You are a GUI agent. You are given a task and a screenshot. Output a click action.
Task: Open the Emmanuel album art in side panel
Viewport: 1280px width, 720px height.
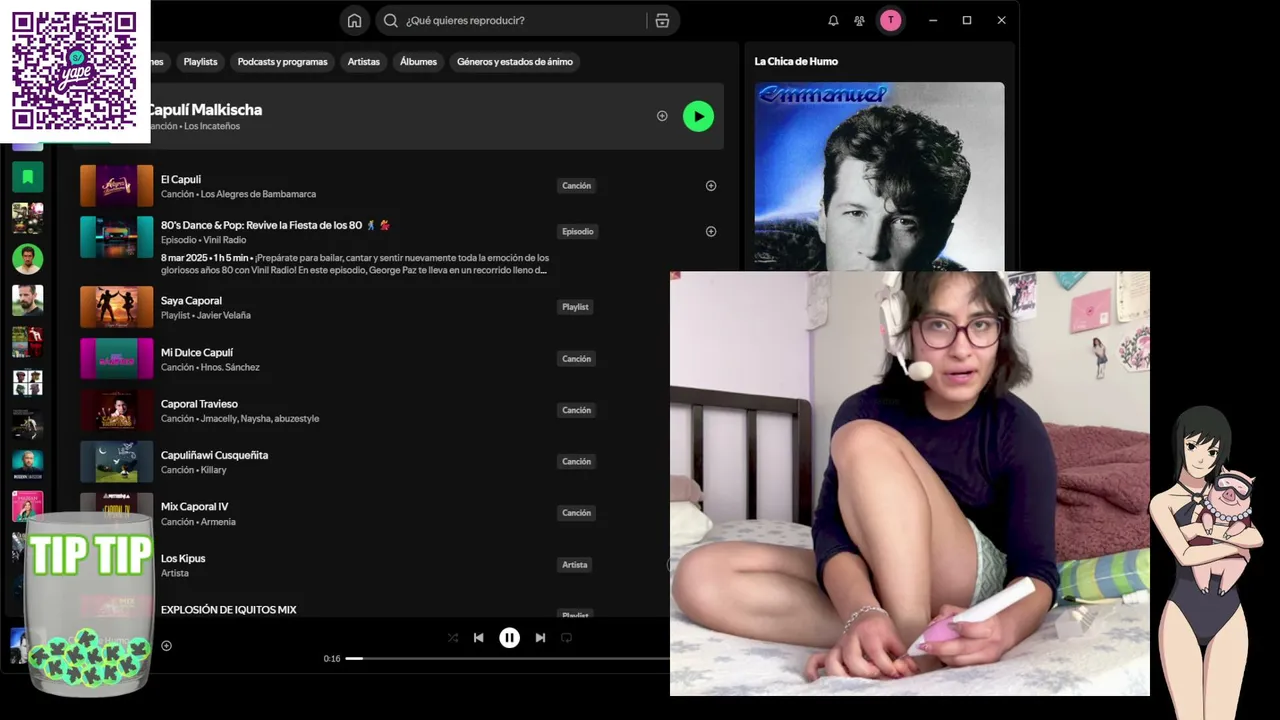pos(879,176)
